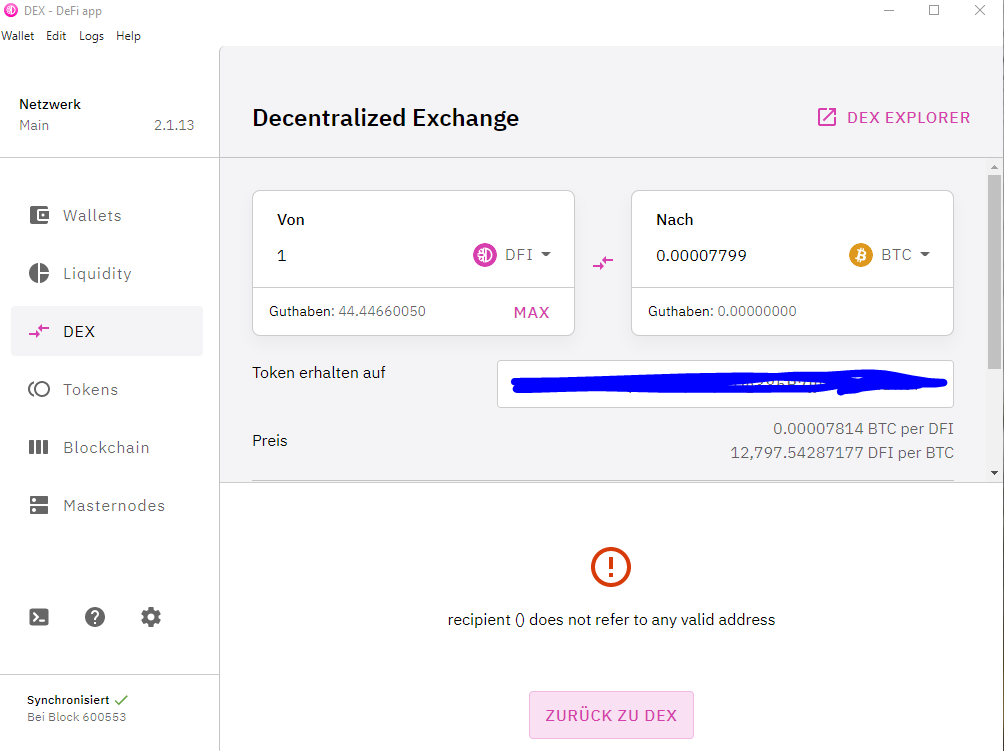Go to the Liquidity page icon

click(x=39, y=273)
